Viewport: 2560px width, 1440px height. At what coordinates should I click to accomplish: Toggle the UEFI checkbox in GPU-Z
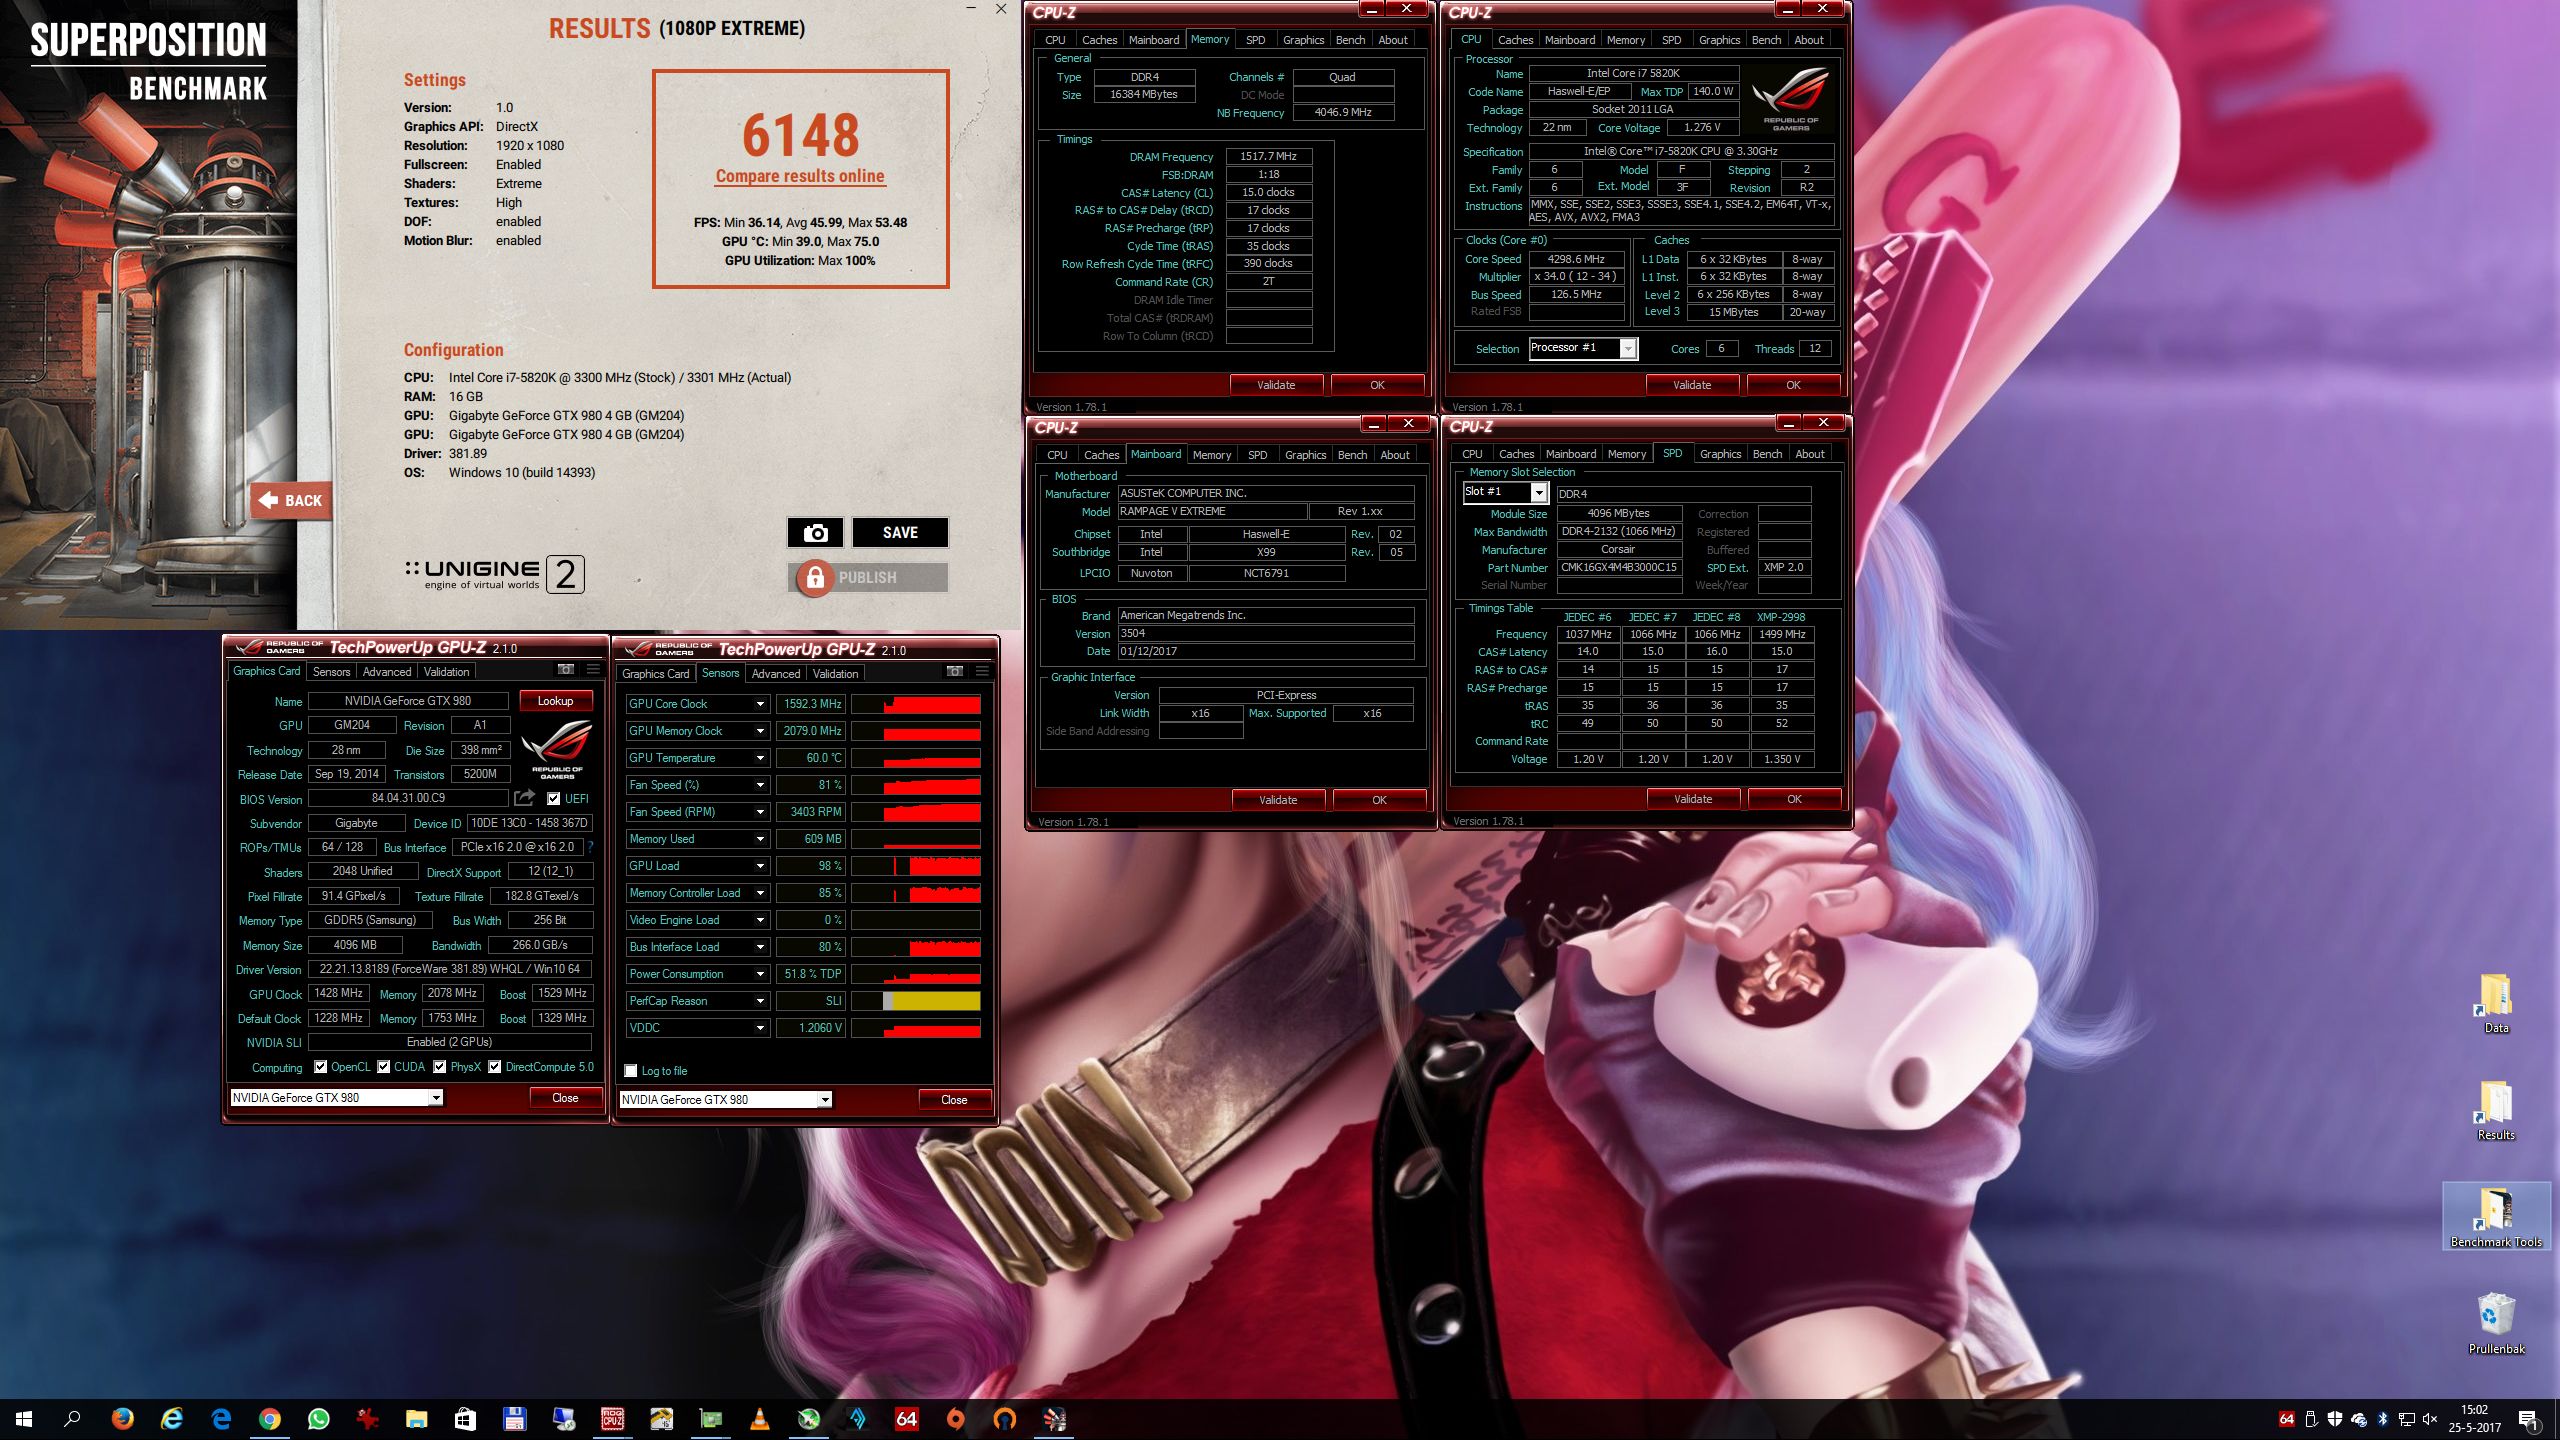pyautogui.click(x=553, y=798)
